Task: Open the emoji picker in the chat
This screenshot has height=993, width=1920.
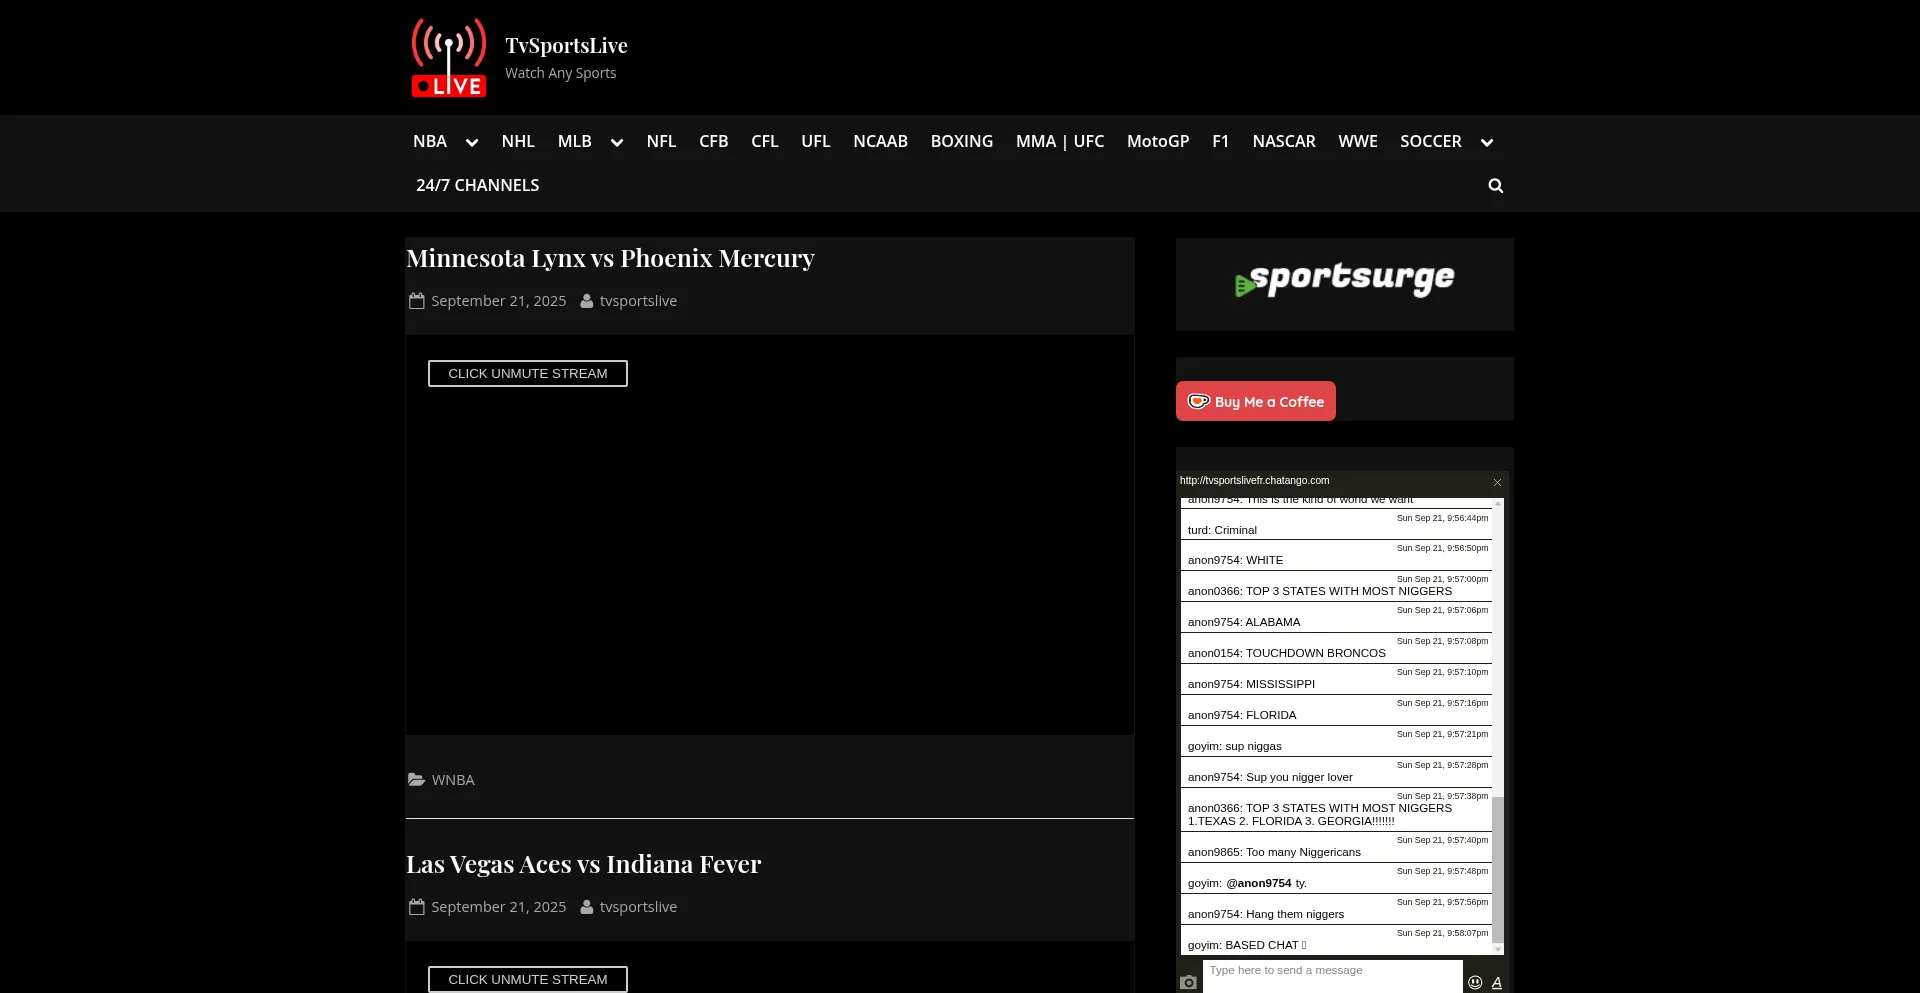Action: 1475,982
